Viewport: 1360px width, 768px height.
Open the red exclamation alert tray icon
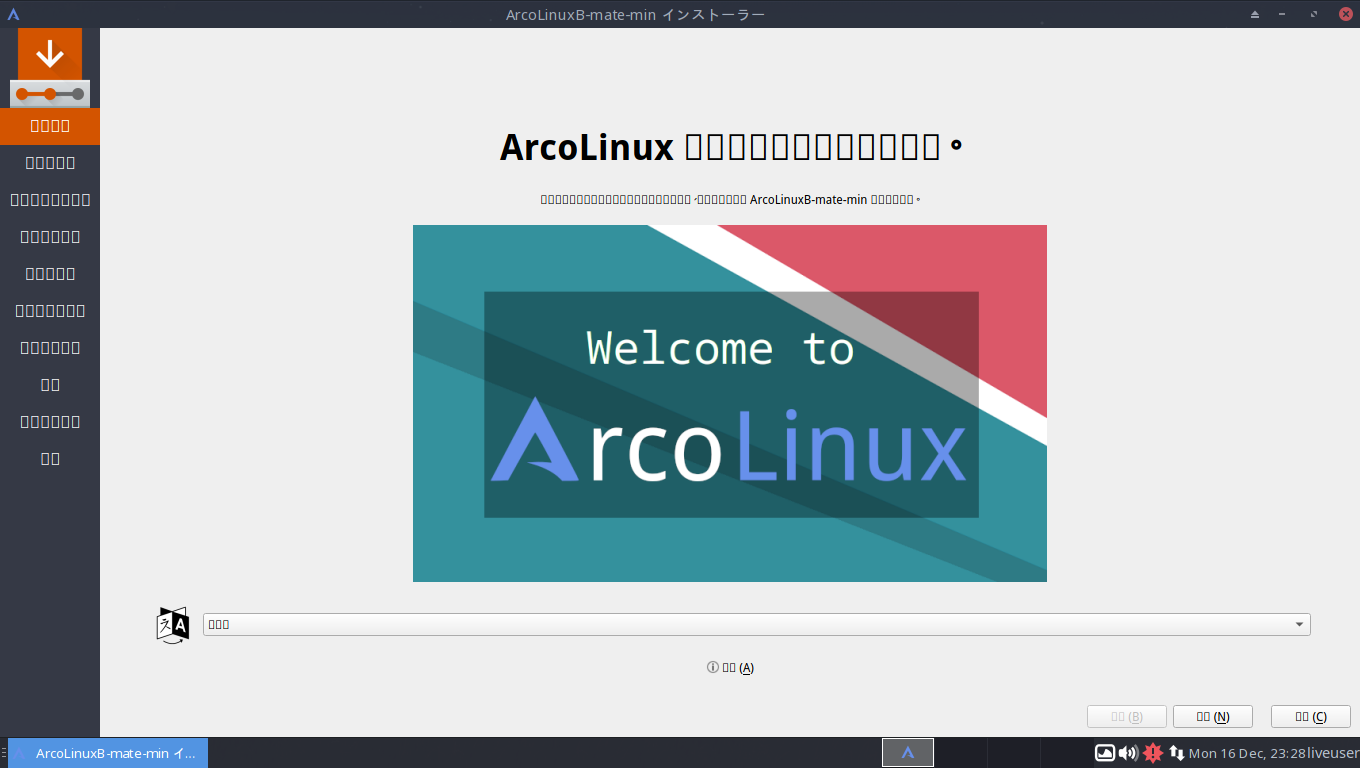tap(1153, 753)
